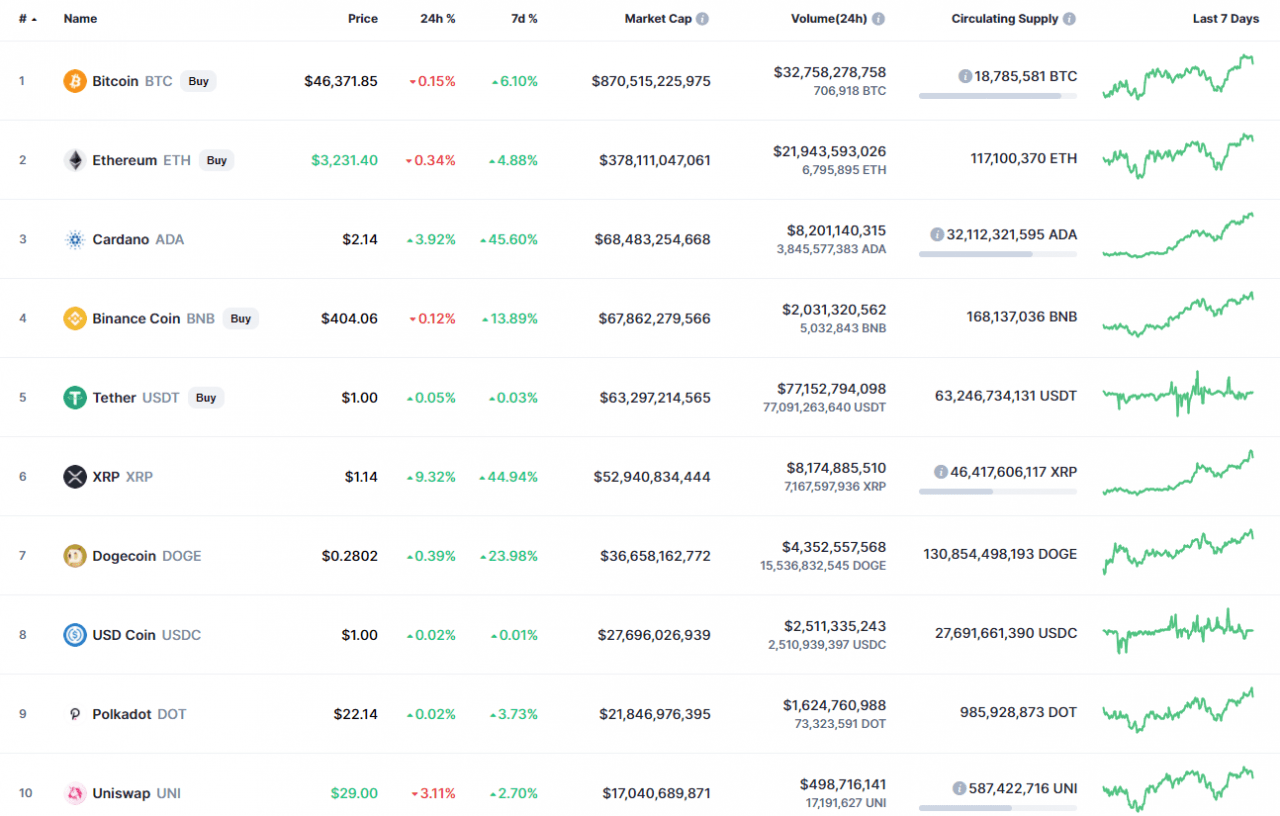Image resolution: width=1280 pixels, height=816 pixels.
Task: Click the Buy button next to Binance Coin
Action: (241, 318)
